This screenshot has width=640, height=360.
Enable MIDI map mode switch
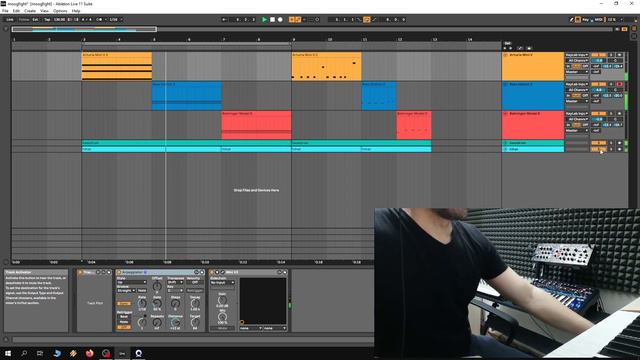[598, 19]
